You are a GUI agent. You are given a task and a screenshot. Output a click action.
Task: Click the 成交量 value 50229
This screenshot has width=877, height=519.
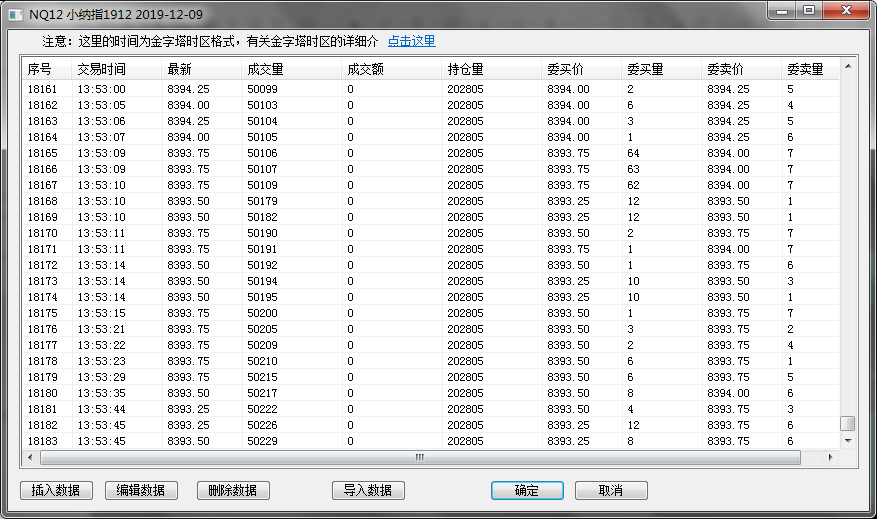point(262,441)
